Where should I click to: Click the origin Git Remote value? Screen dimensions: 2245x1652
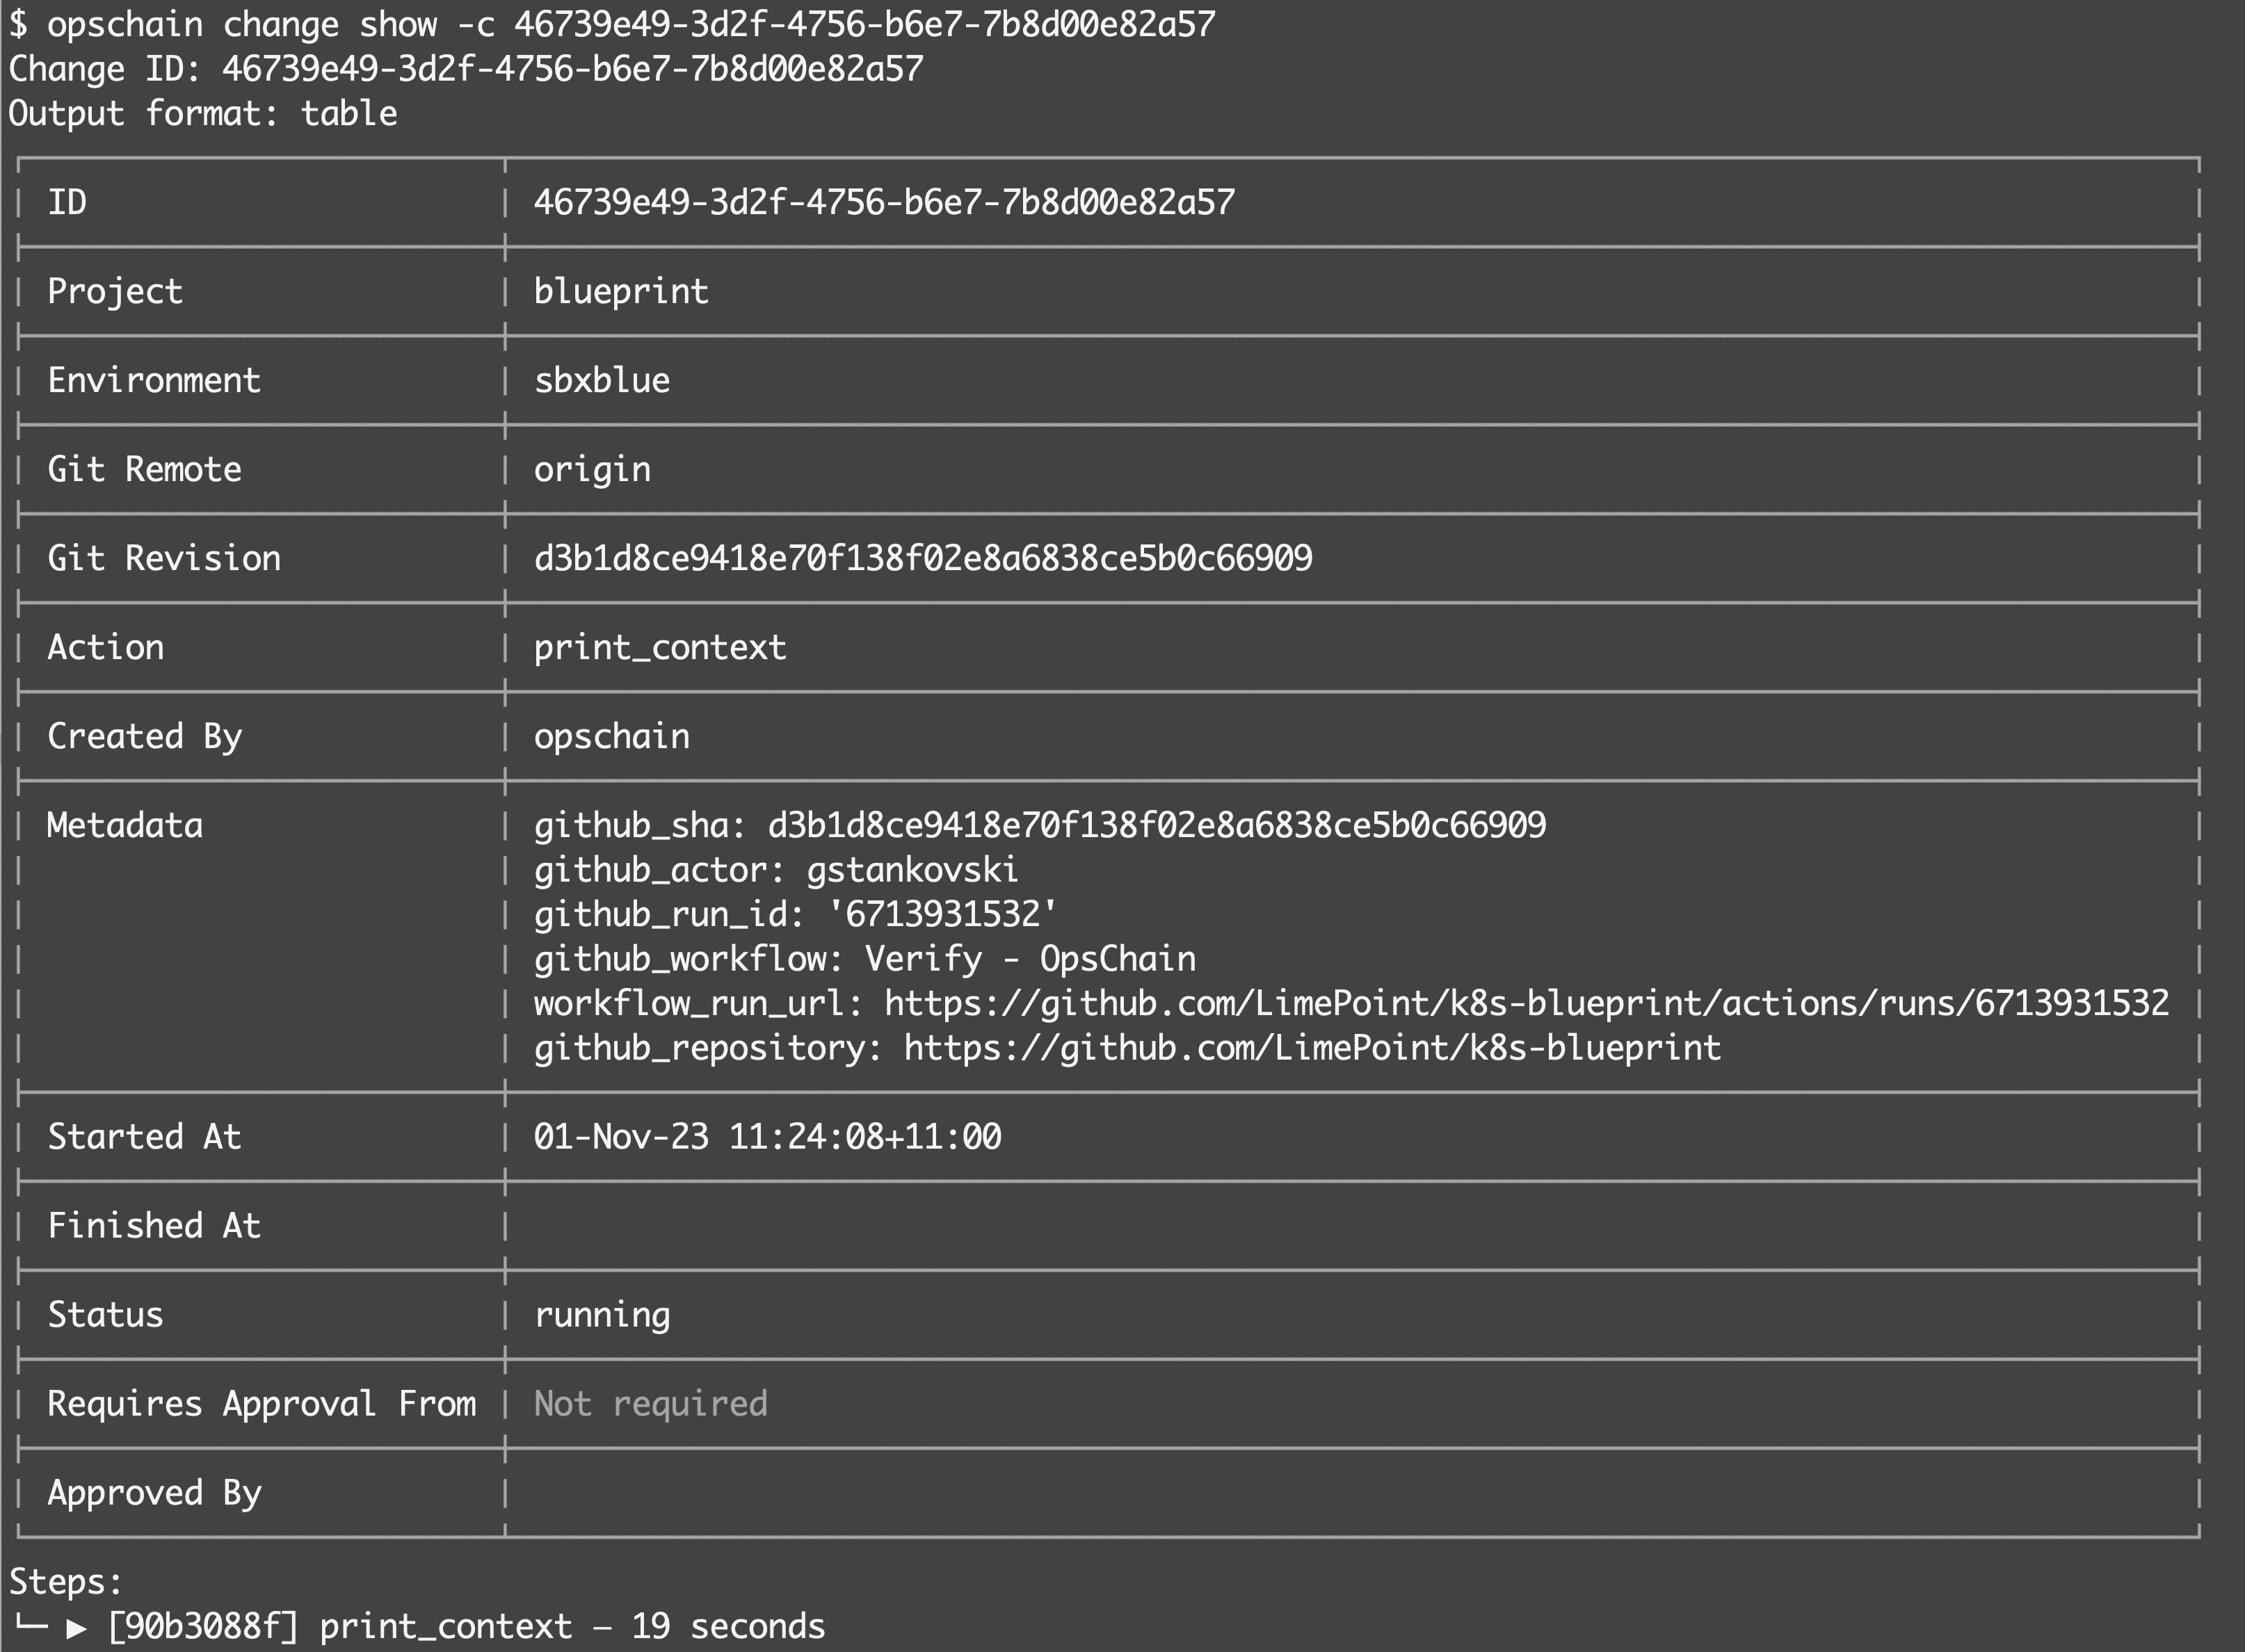click(x=592, y=470)
